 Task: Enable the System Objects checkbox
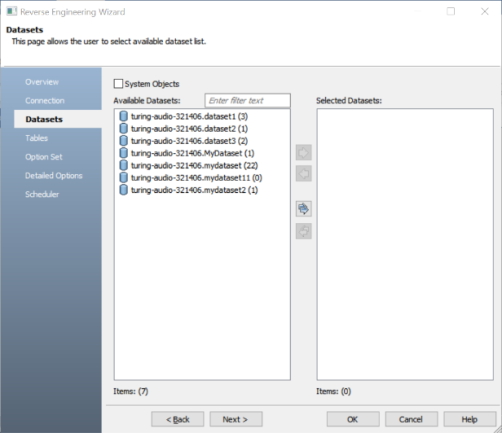pos(118,83)
